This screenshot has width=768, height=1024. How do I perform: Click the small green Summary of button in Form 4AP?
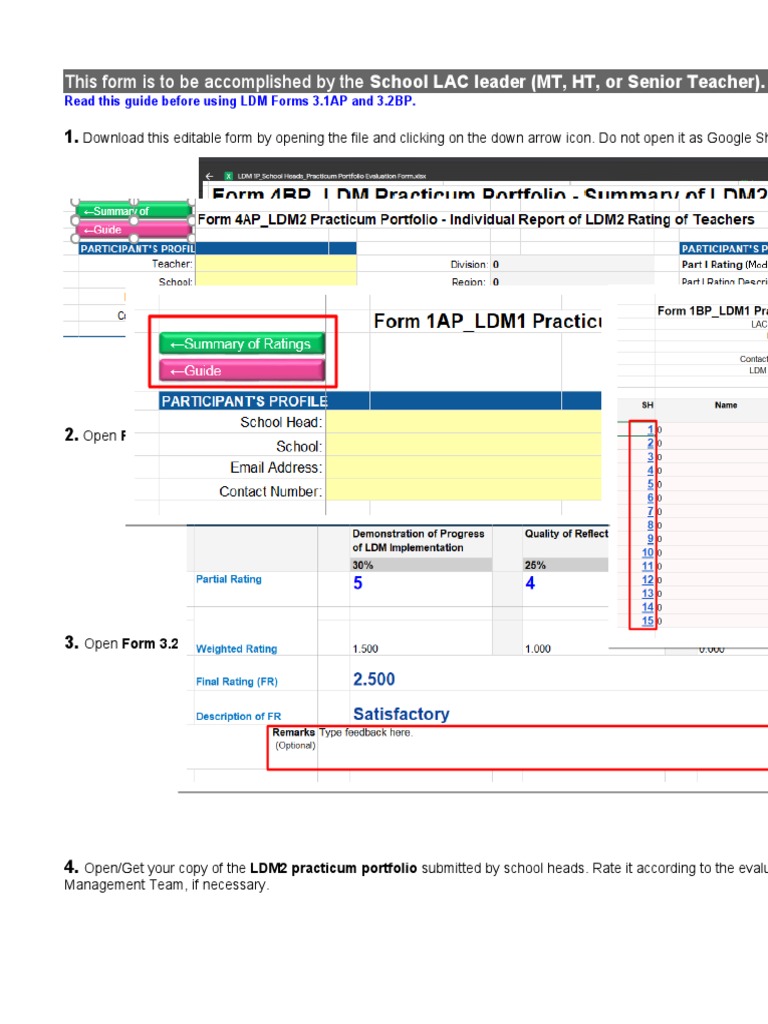coord(134,211)
